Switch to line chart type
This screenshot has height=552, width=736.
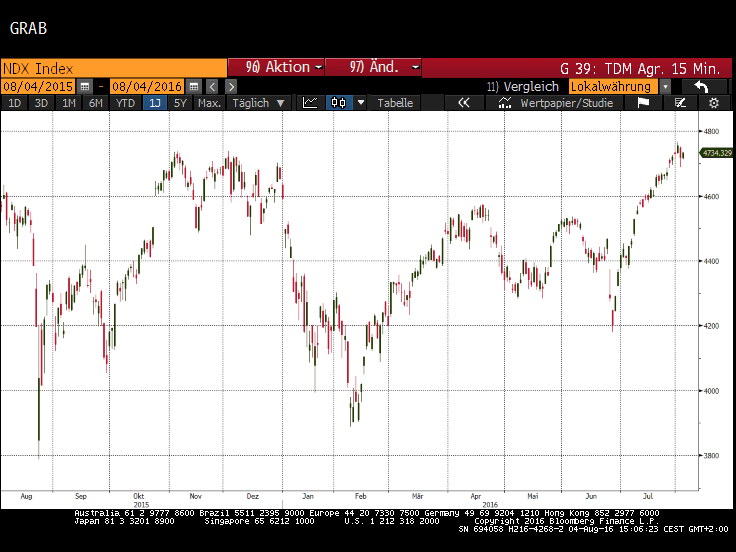pyautogui.click(x=311, y=103)
